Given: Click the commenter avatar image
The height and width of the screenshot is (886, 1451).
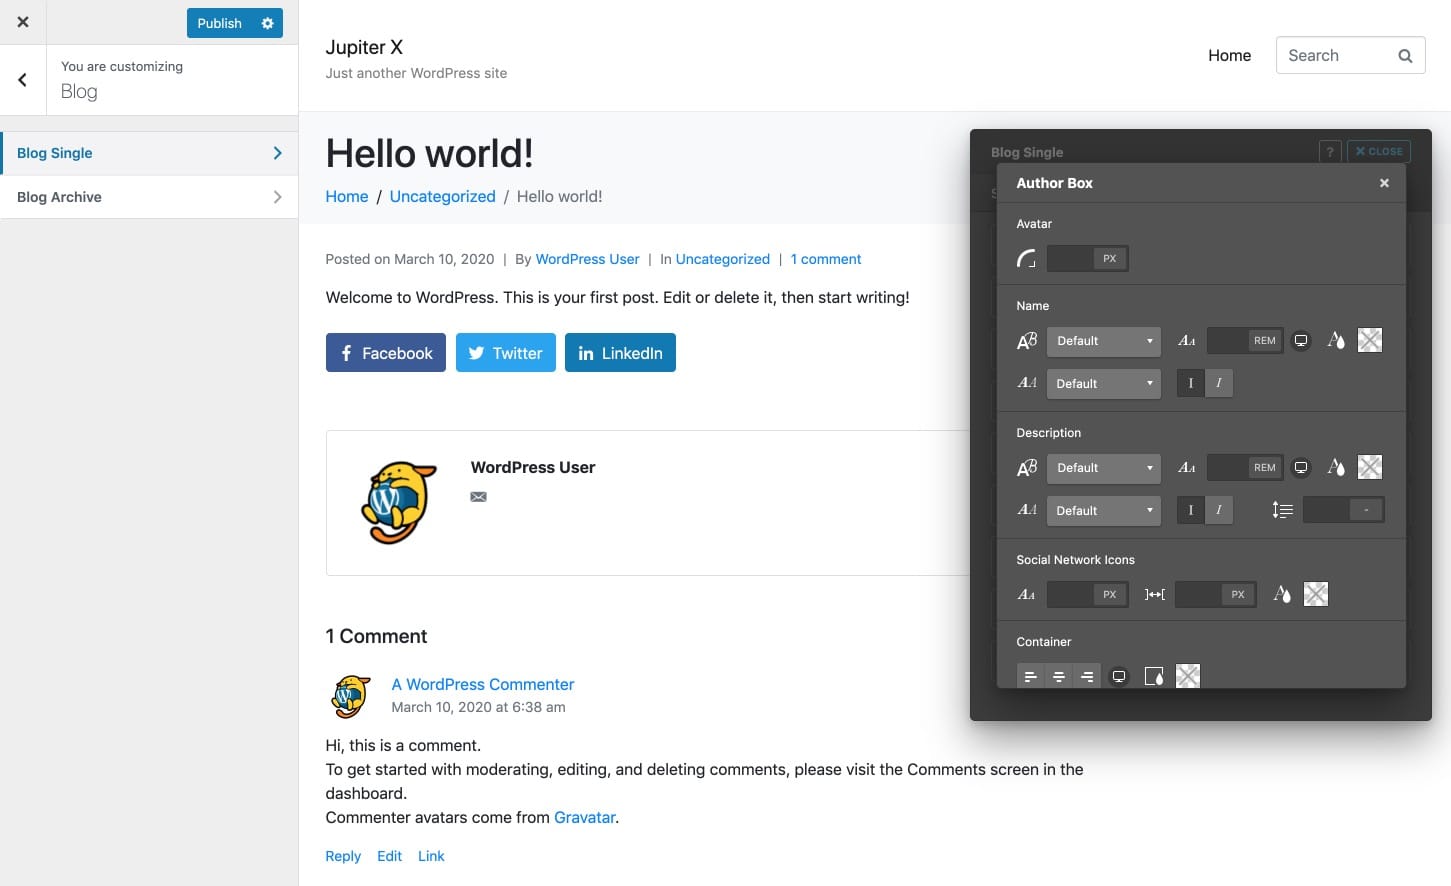Looking at the screenshot, I should pyautogui.click(x=350, y=697).
